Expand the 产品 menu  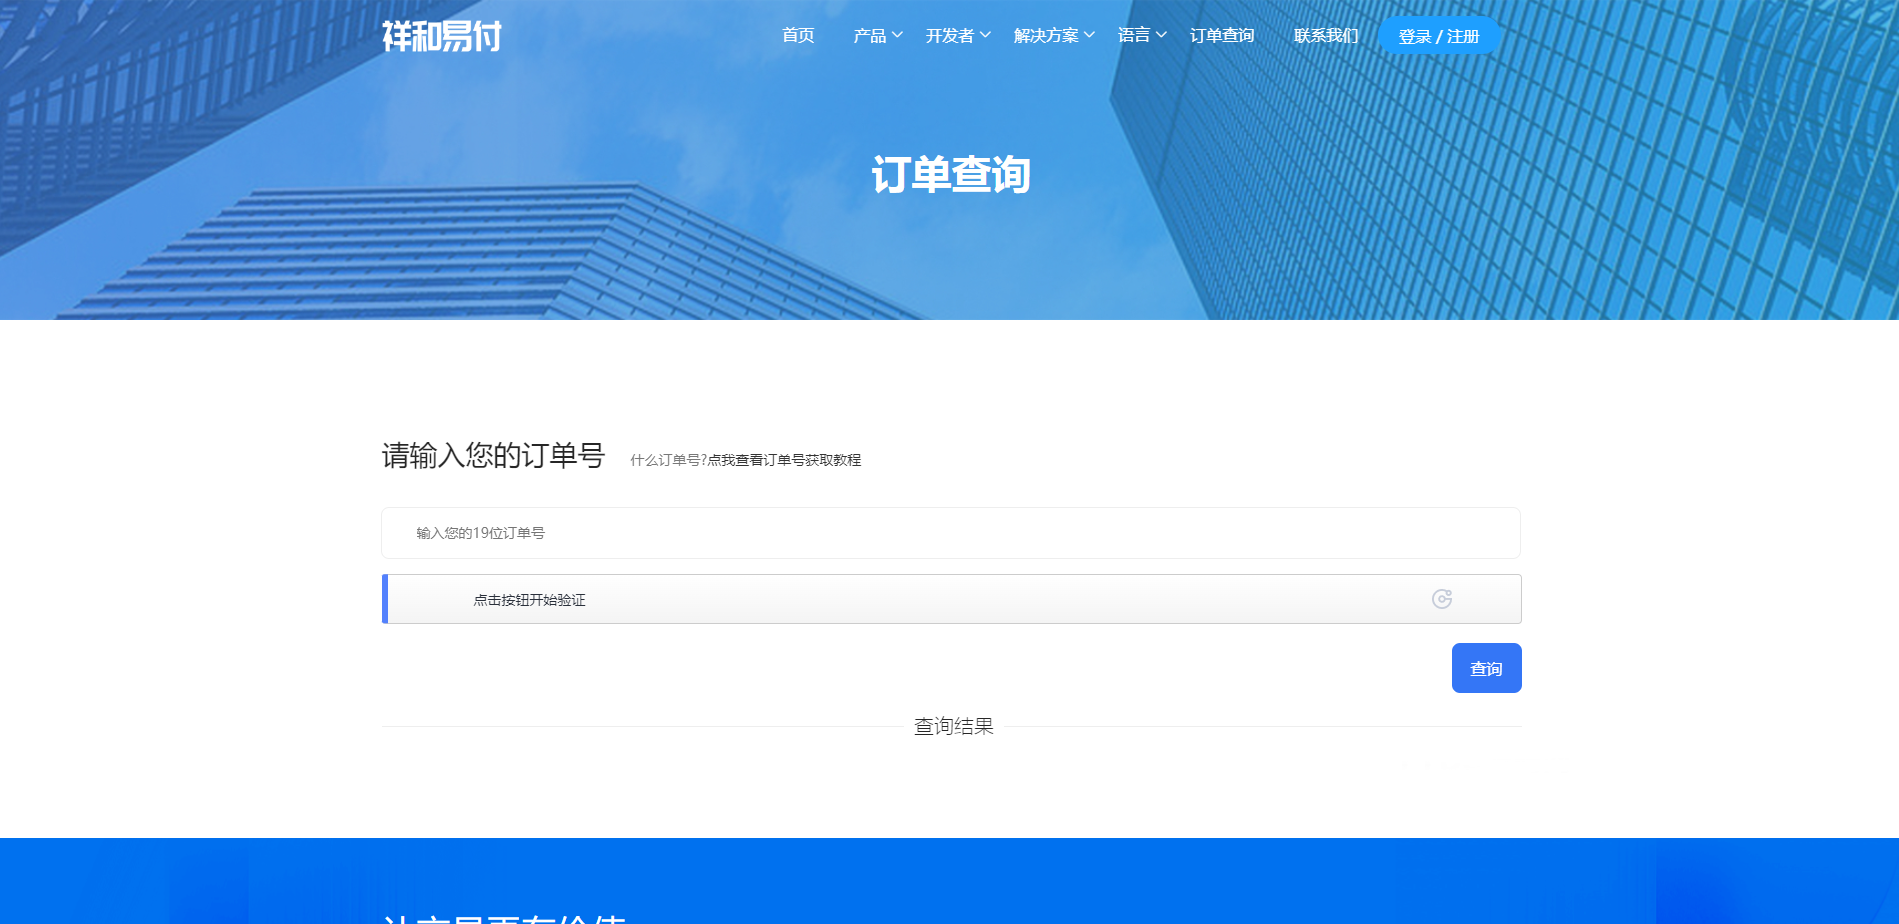coord(869,36)
